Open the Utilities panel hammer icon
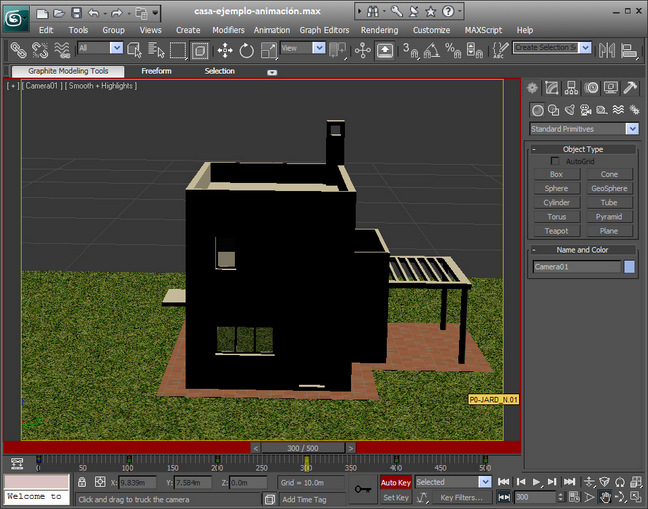This screenshot has height=509, width=648. click(631, 88)
